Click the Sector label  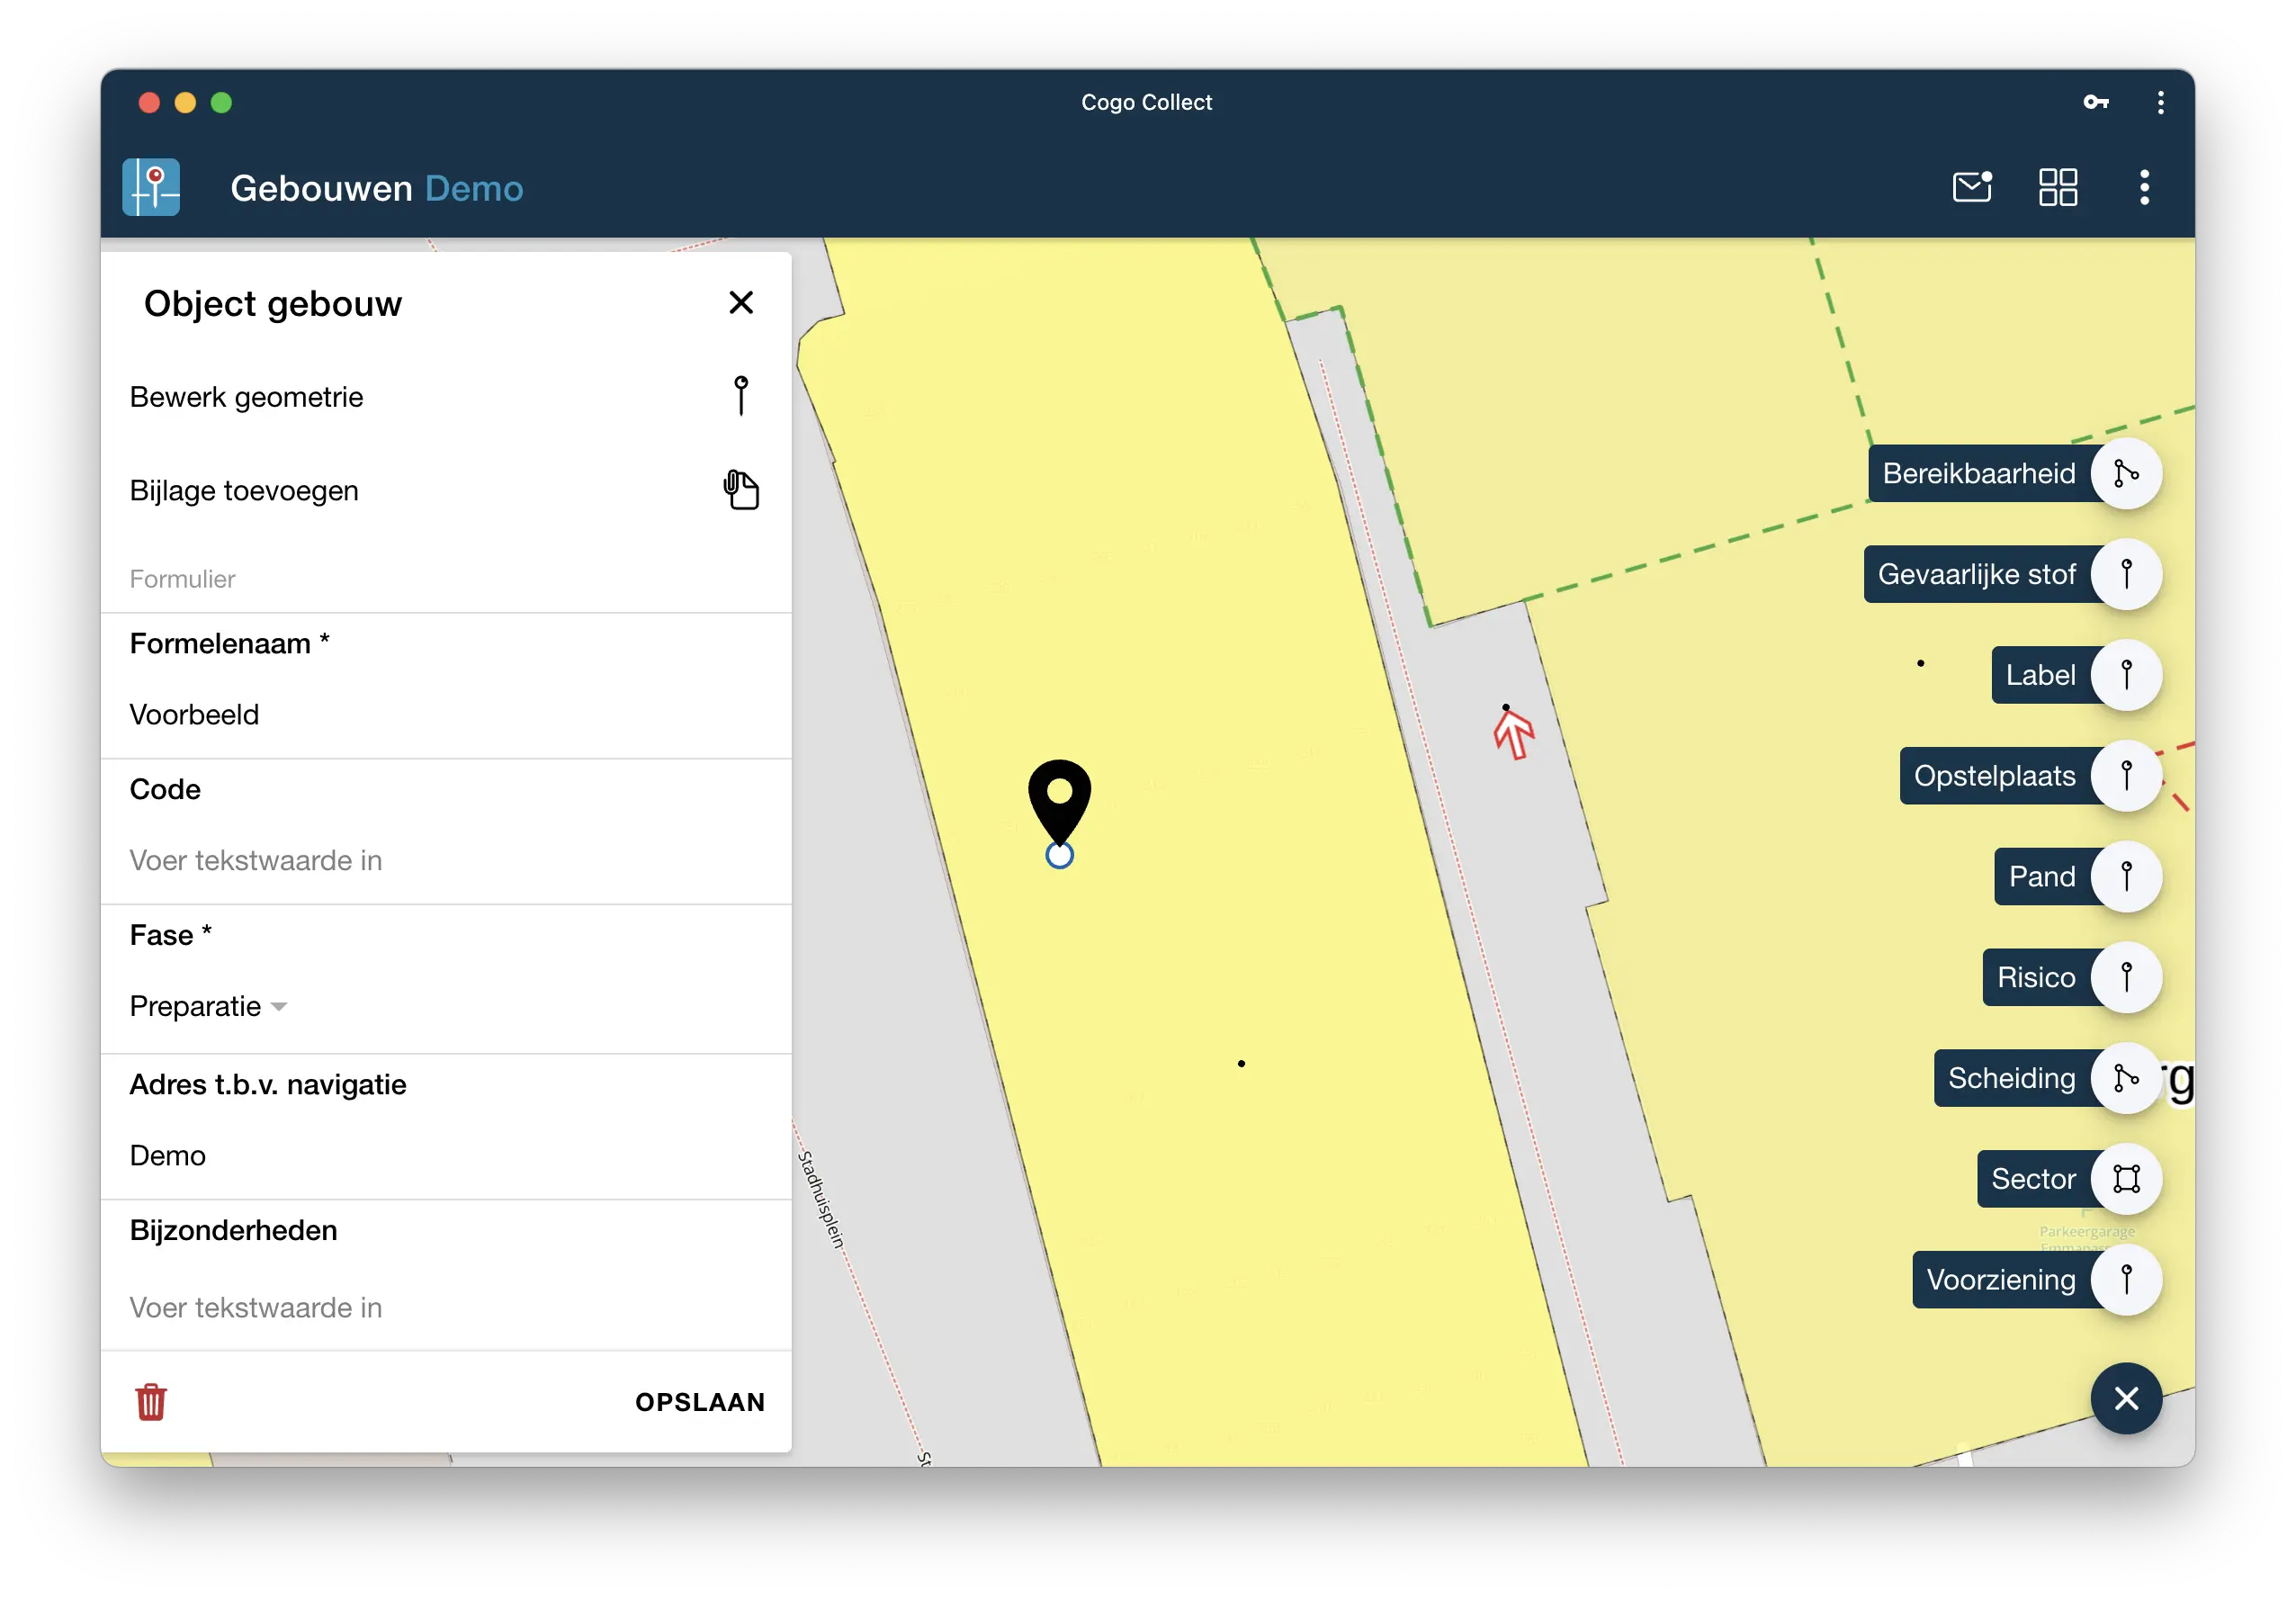pyautogui.click(x=2033, y=1180)
